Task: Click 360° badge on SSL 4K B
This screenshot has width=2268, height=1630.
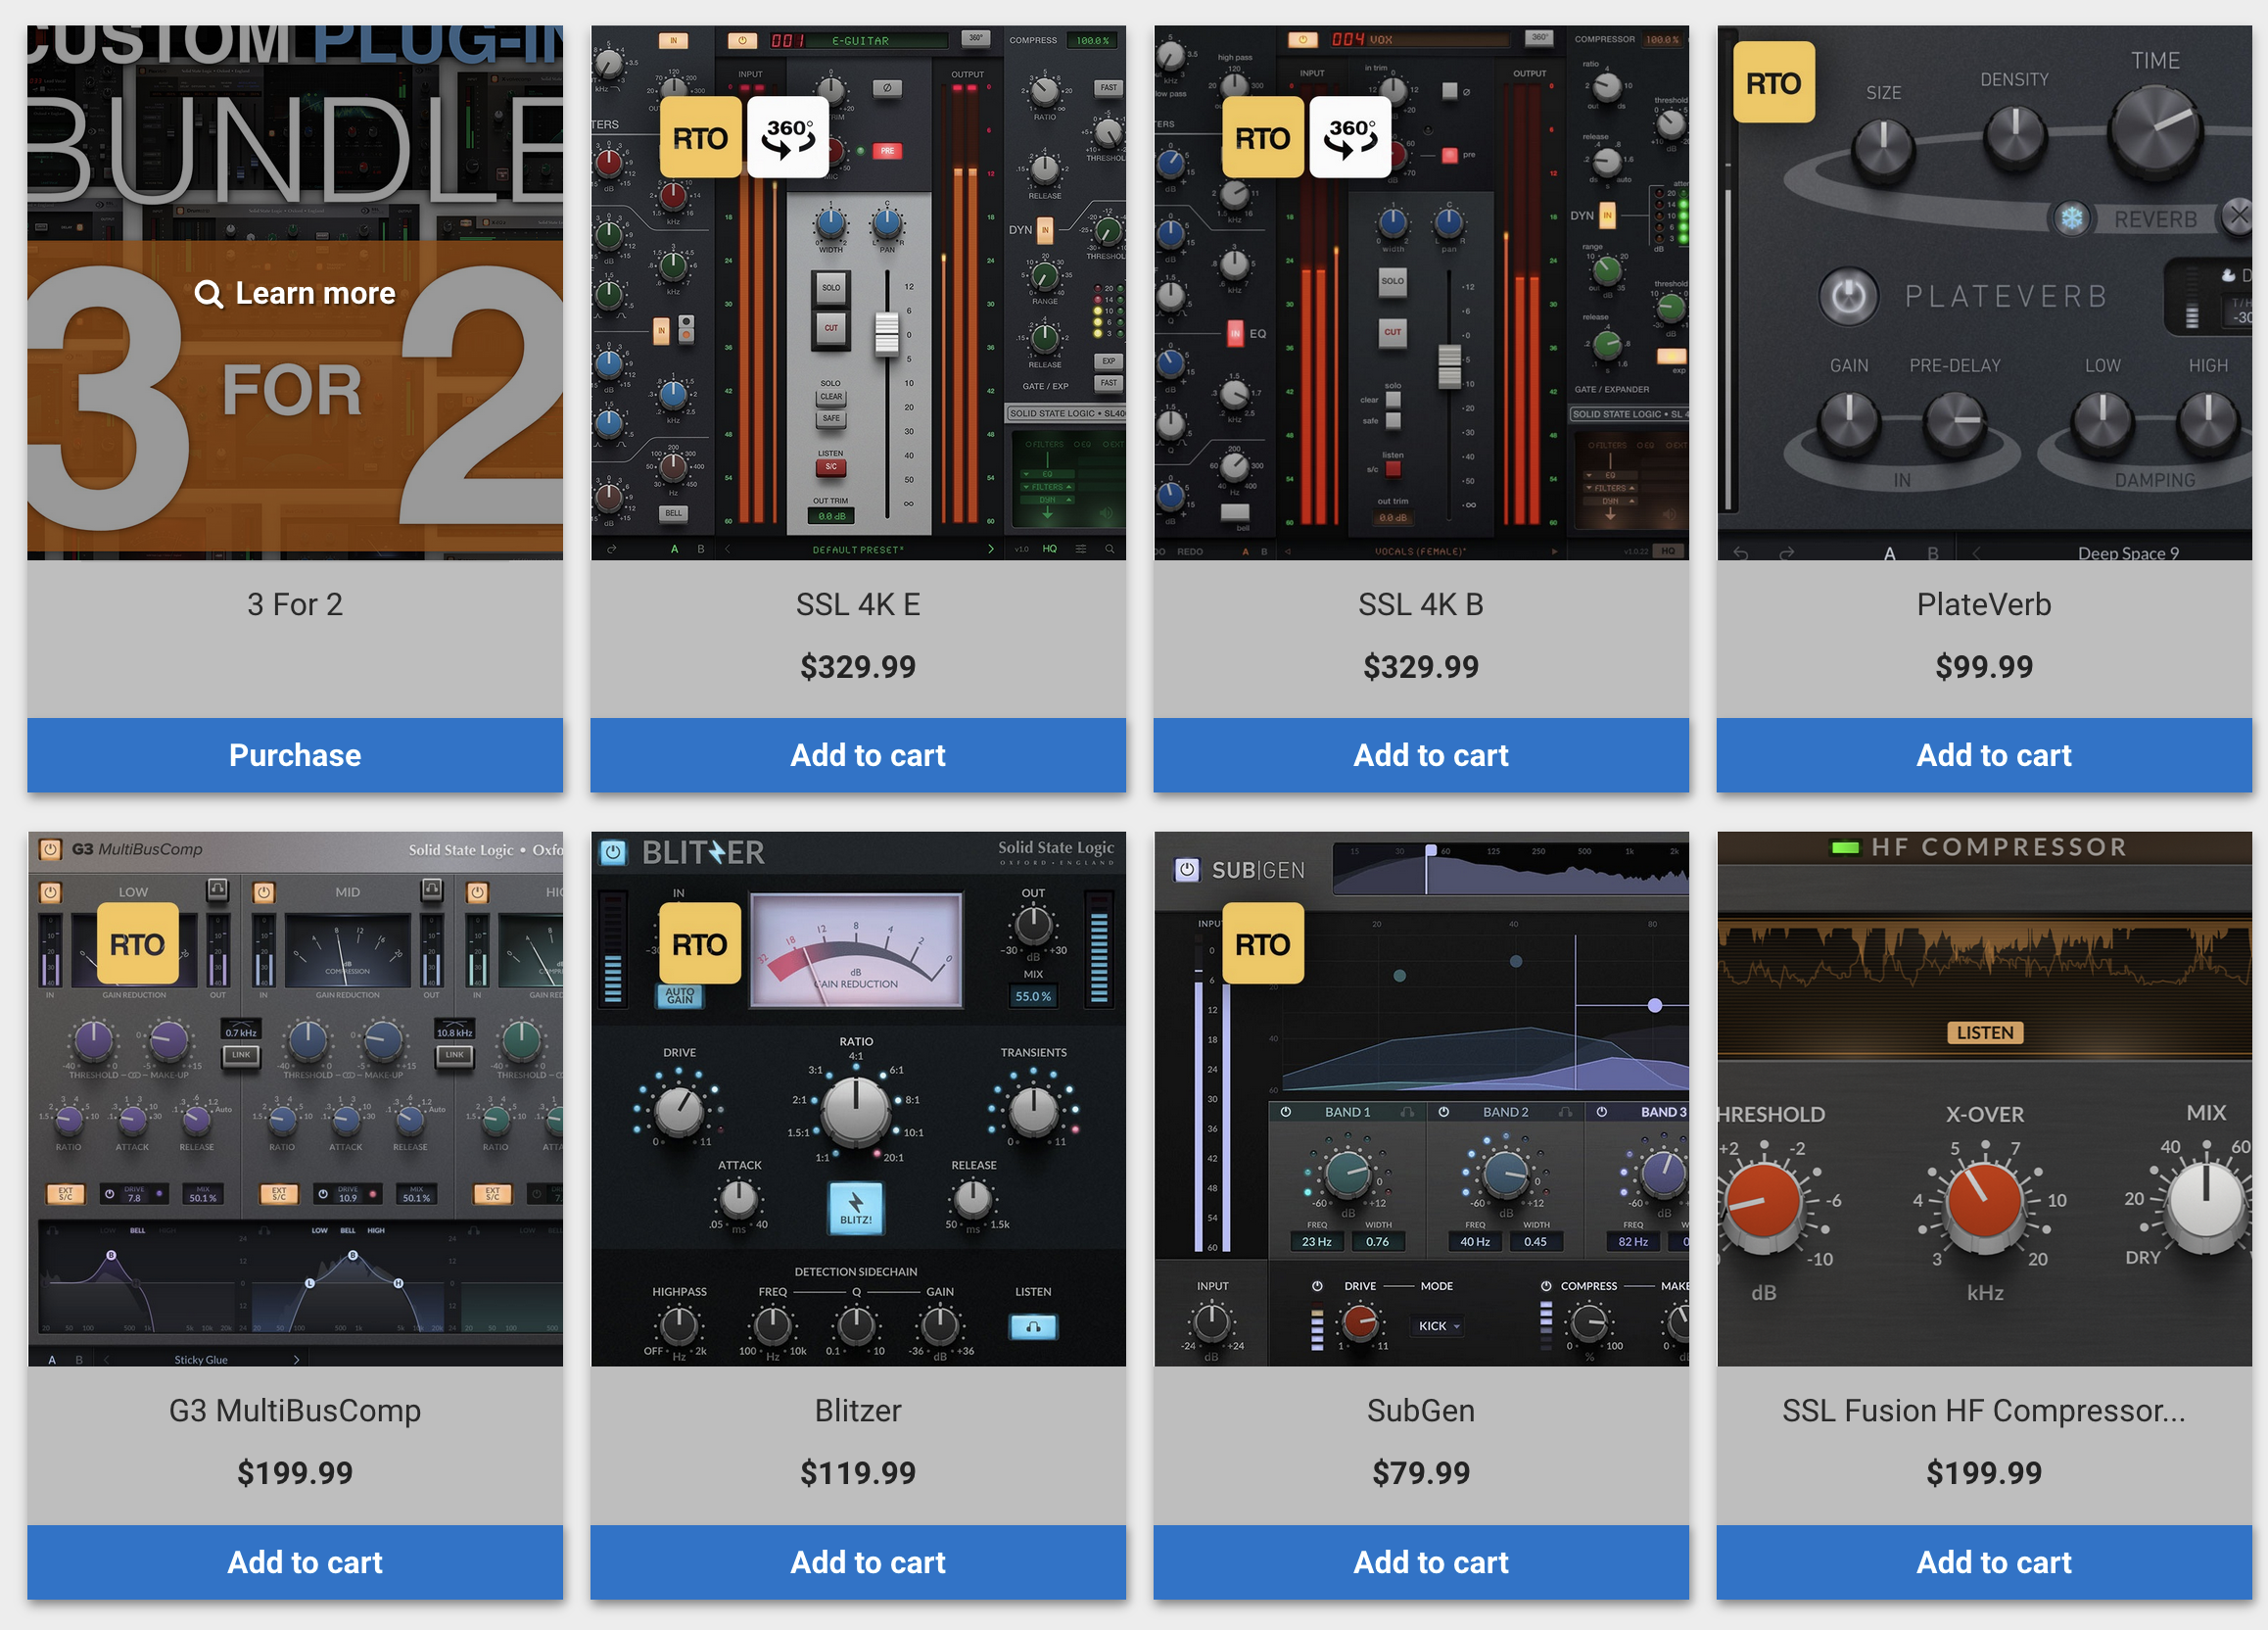Action: pyautogui.click(x=1350, y=138)
